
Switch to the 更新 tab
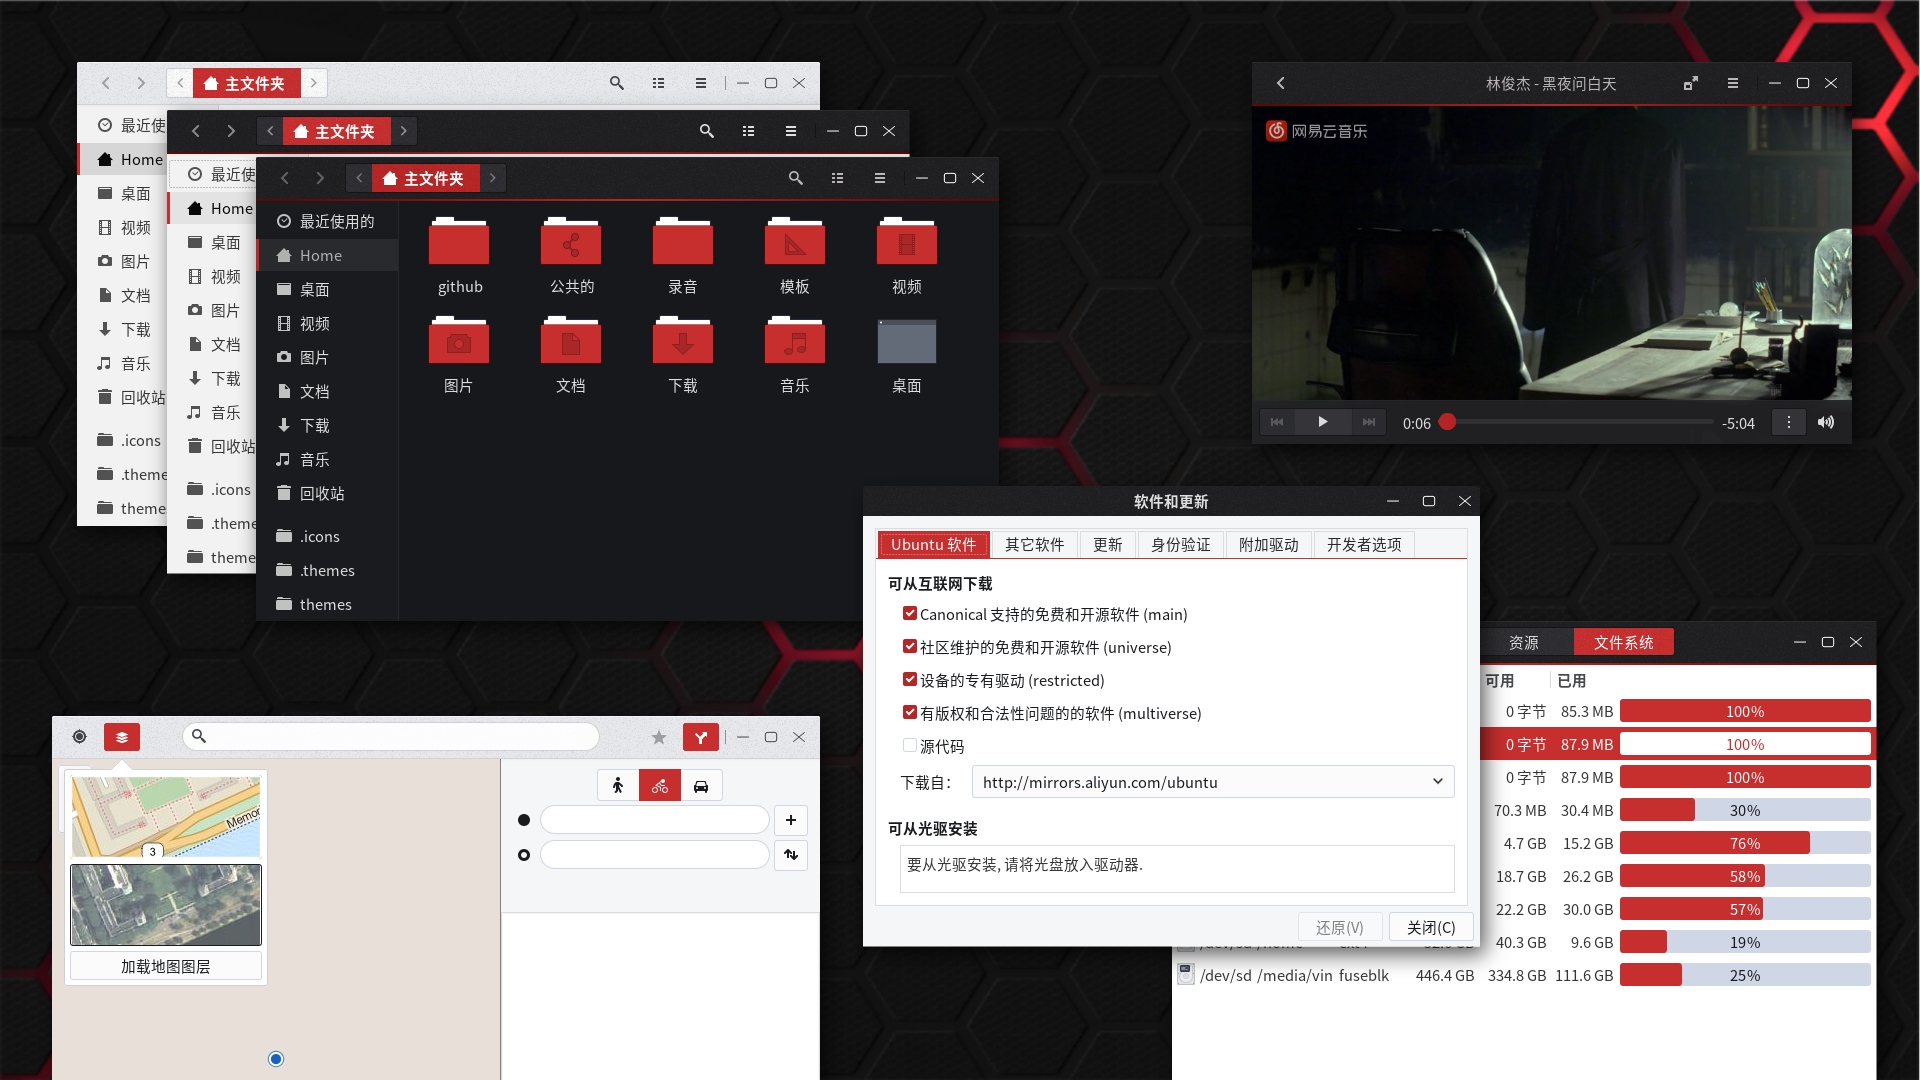pos(1107,544)
